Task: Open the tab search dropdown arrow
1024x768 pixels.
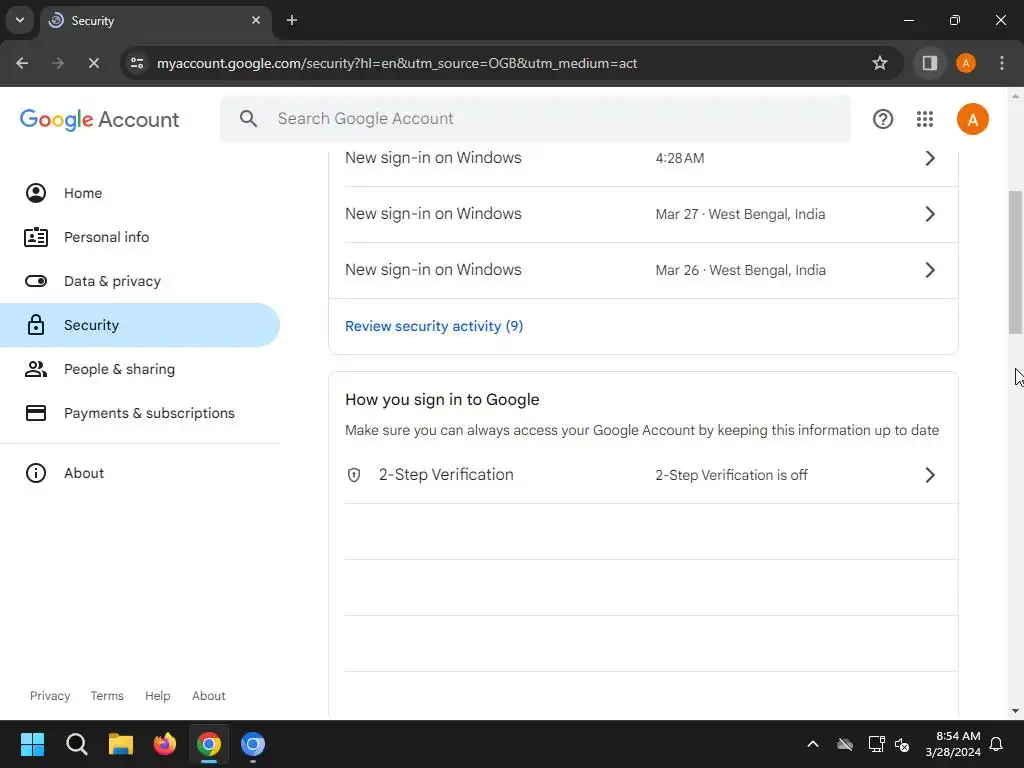Action: tap(20, 20)
